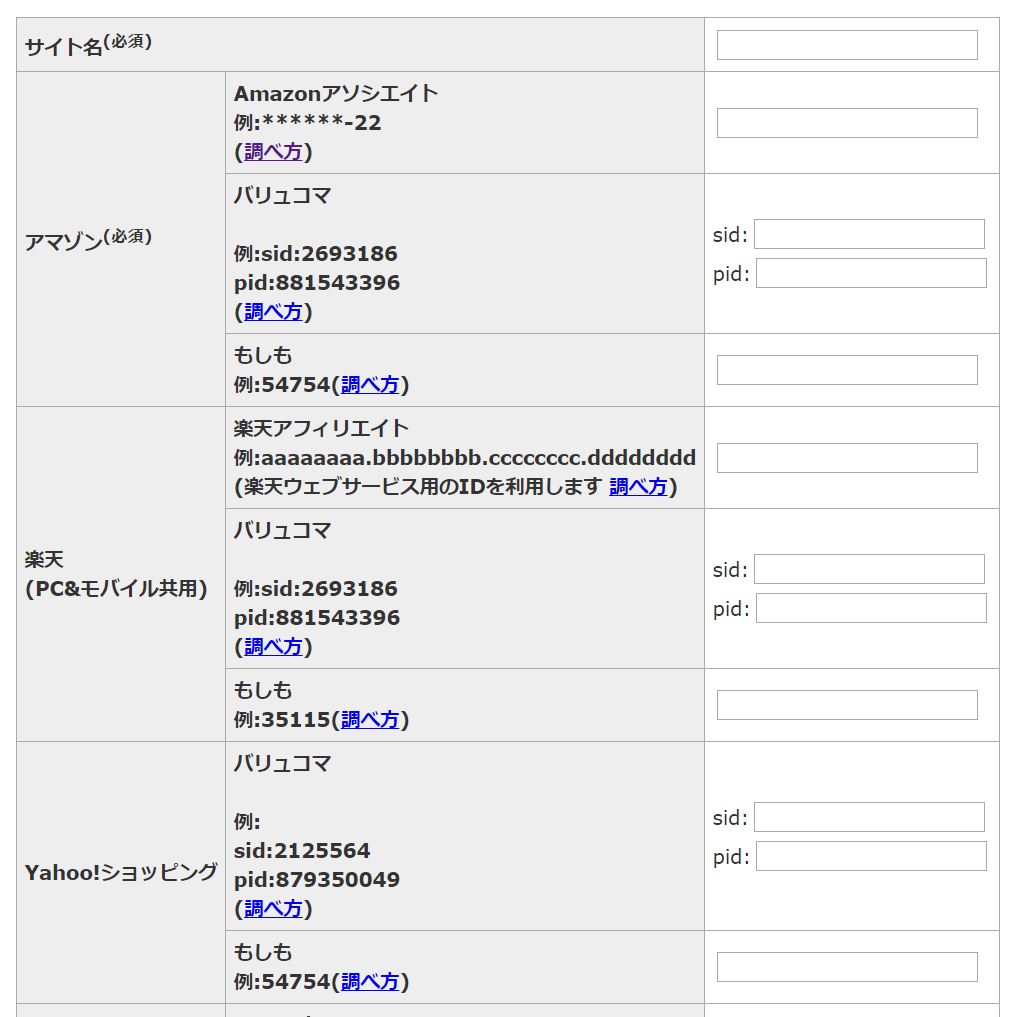Viewport: 1015px width, 1017px height.
Task: Click the pid field for アマゾン バリュコマ
Action: [x=871, y=273]
